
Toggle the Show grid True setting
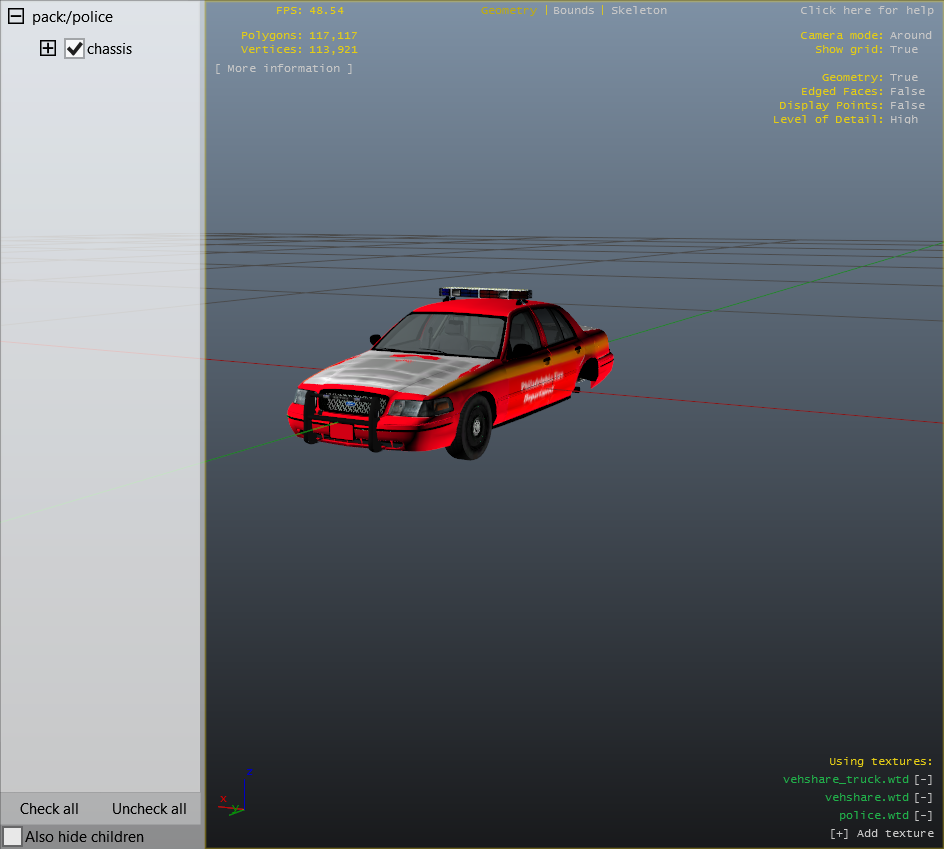click(903, 50)
